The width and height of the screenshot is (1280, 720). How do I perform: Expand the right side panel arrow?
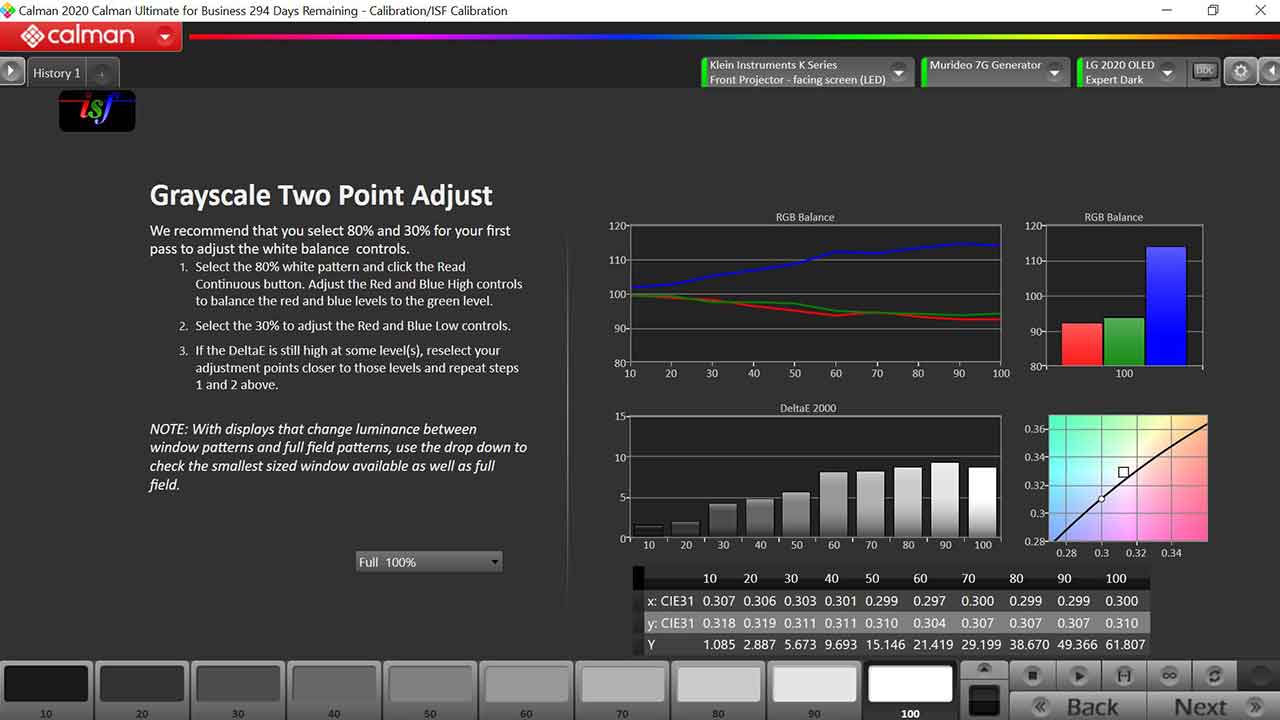click(1270, 72)
